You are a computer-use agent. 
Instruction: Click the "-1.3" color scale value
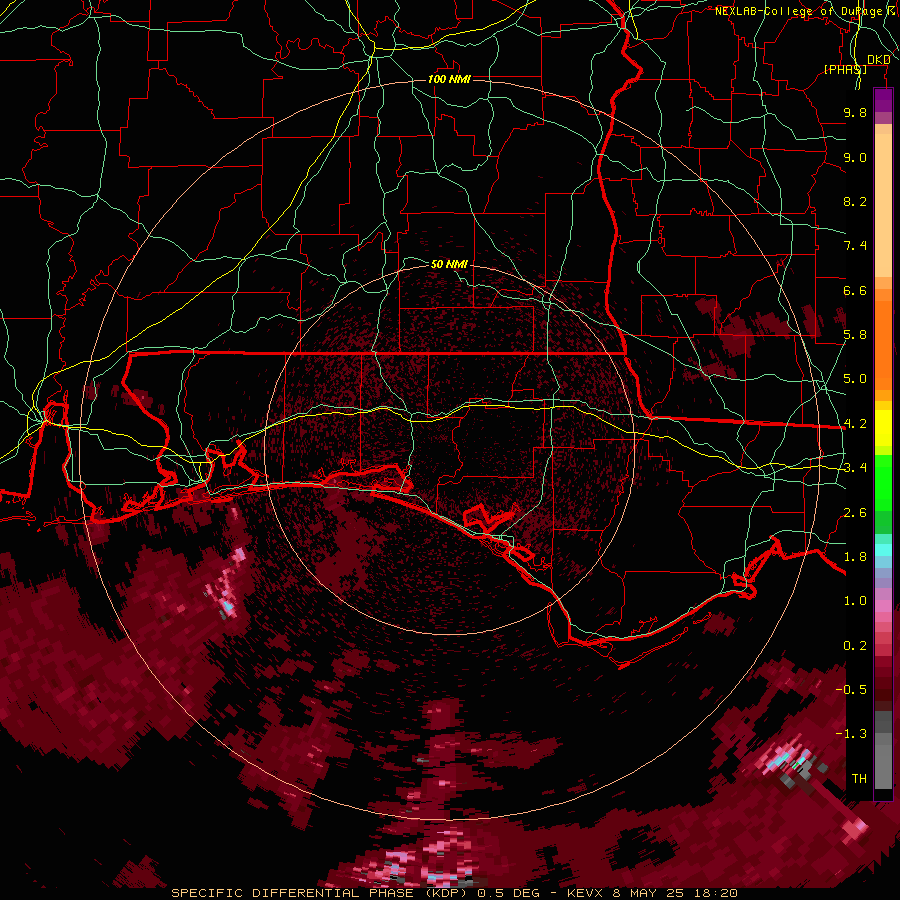point(851,734)
